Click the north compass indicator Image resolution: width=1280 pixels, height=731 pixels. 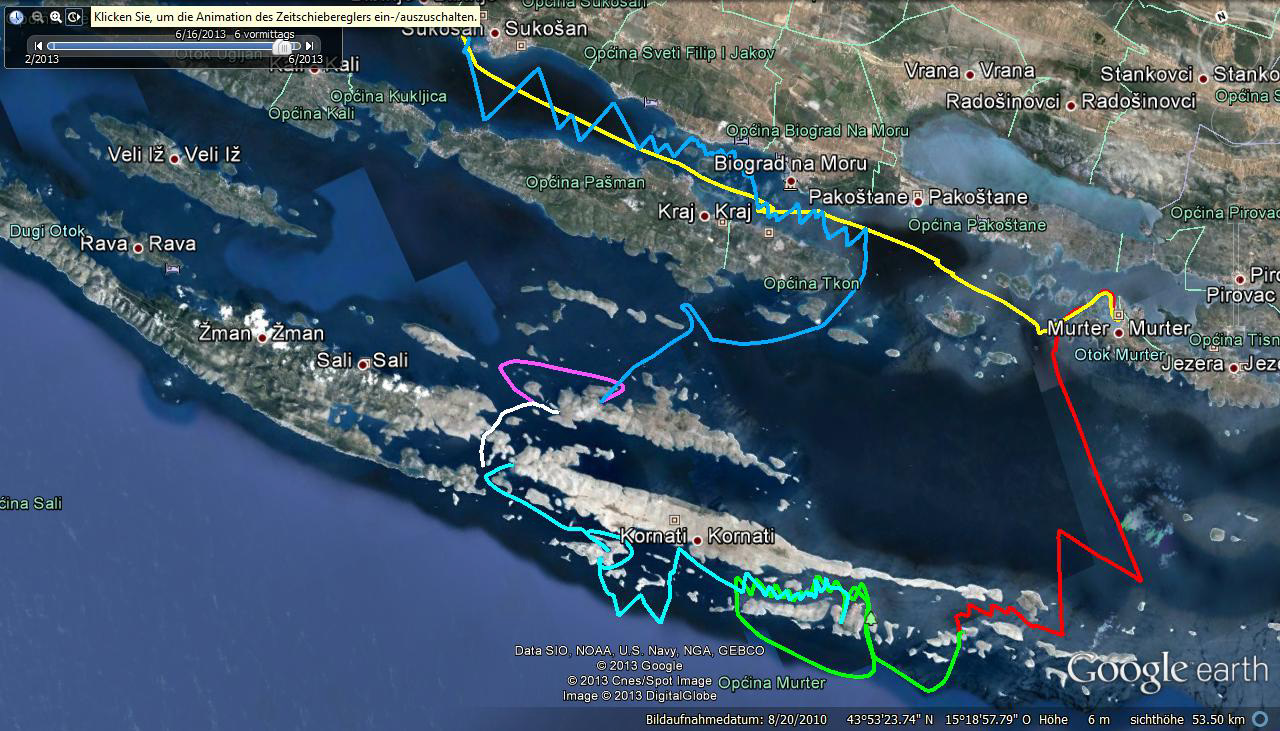click(x=1221, y=15)
